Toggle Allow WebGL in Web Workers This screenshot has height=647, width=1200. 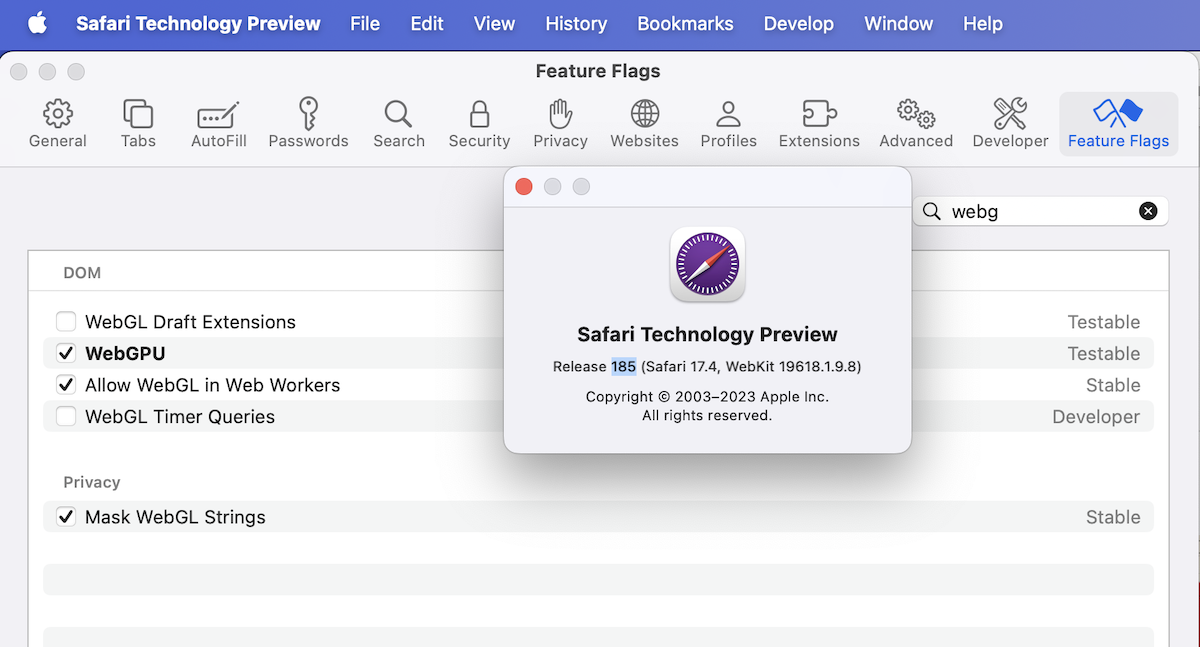click(x=66, y=385)
